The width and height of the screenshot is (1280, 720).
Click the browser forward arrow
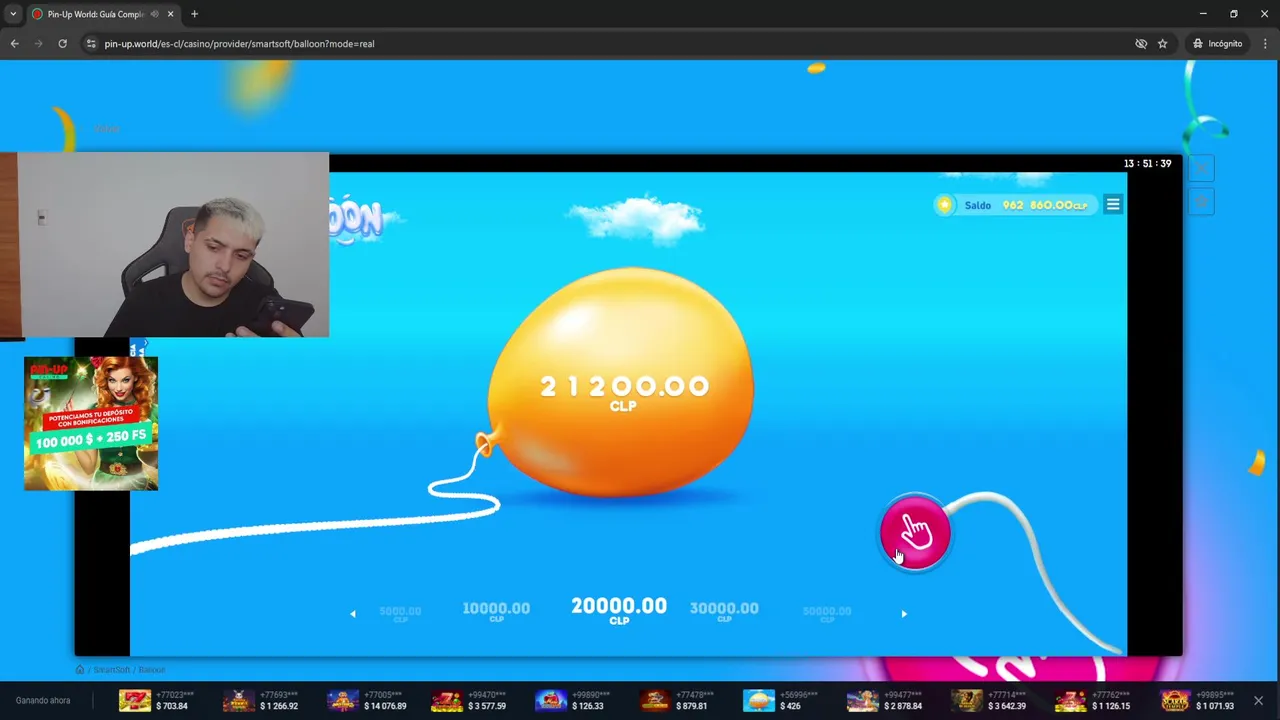(x=38, y=44)
